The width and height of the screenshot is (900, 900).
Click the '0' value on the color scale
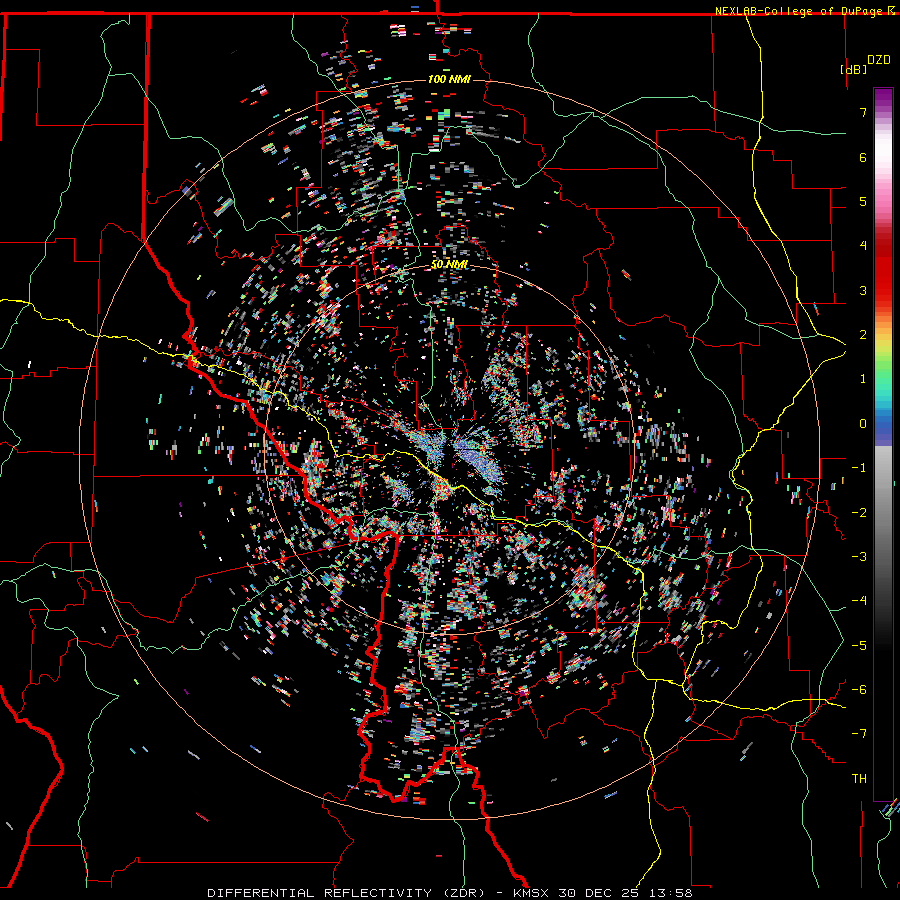(x=863, y=424)
